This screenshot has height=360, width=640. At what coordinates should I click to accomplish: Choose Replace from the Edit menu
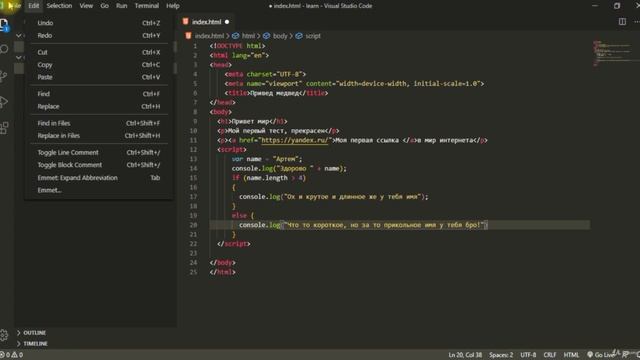pyautogui.click(x=99, y=107)
